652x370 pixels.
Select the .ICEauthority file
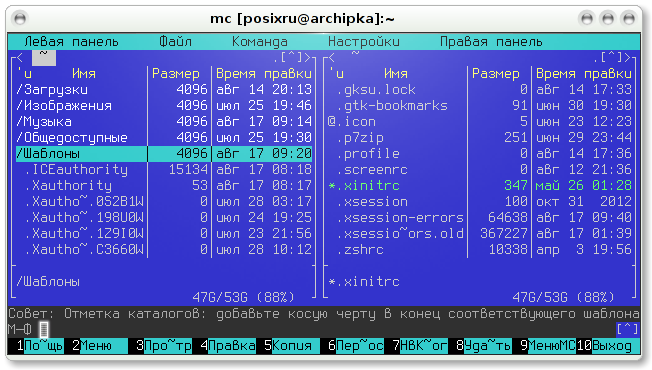164,169
